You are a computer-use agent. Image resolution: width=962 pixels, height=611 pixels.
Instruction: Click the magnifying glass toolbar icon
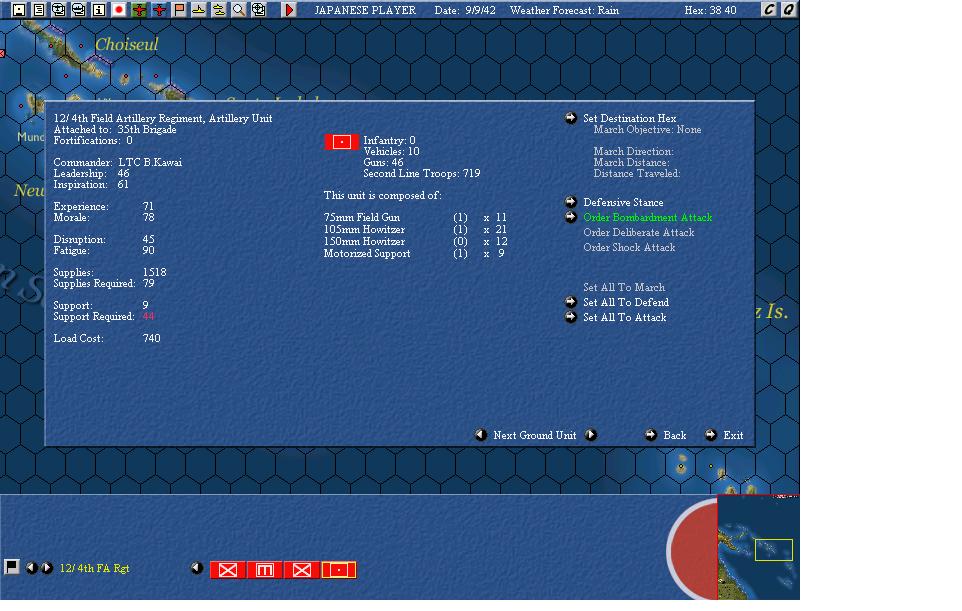click(x=239, y=10)
